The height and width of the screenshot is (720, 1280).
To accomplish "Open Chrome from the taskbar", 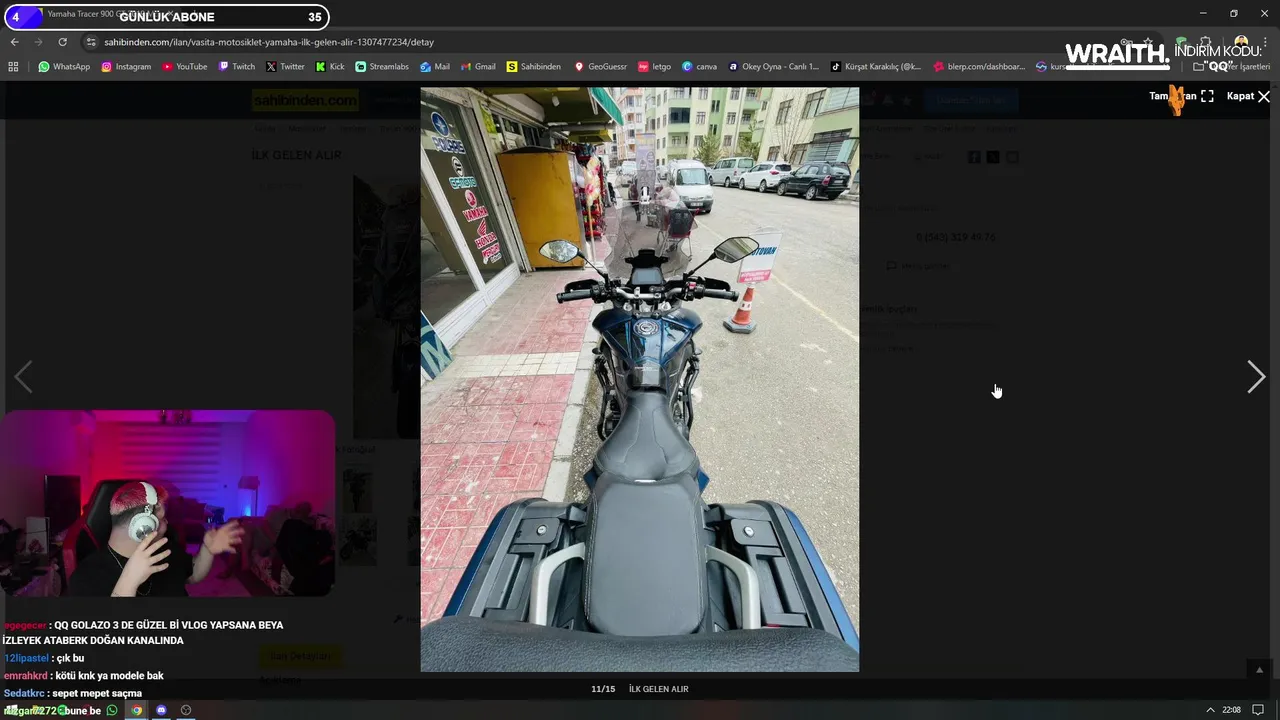I will [x=137, y=710].
